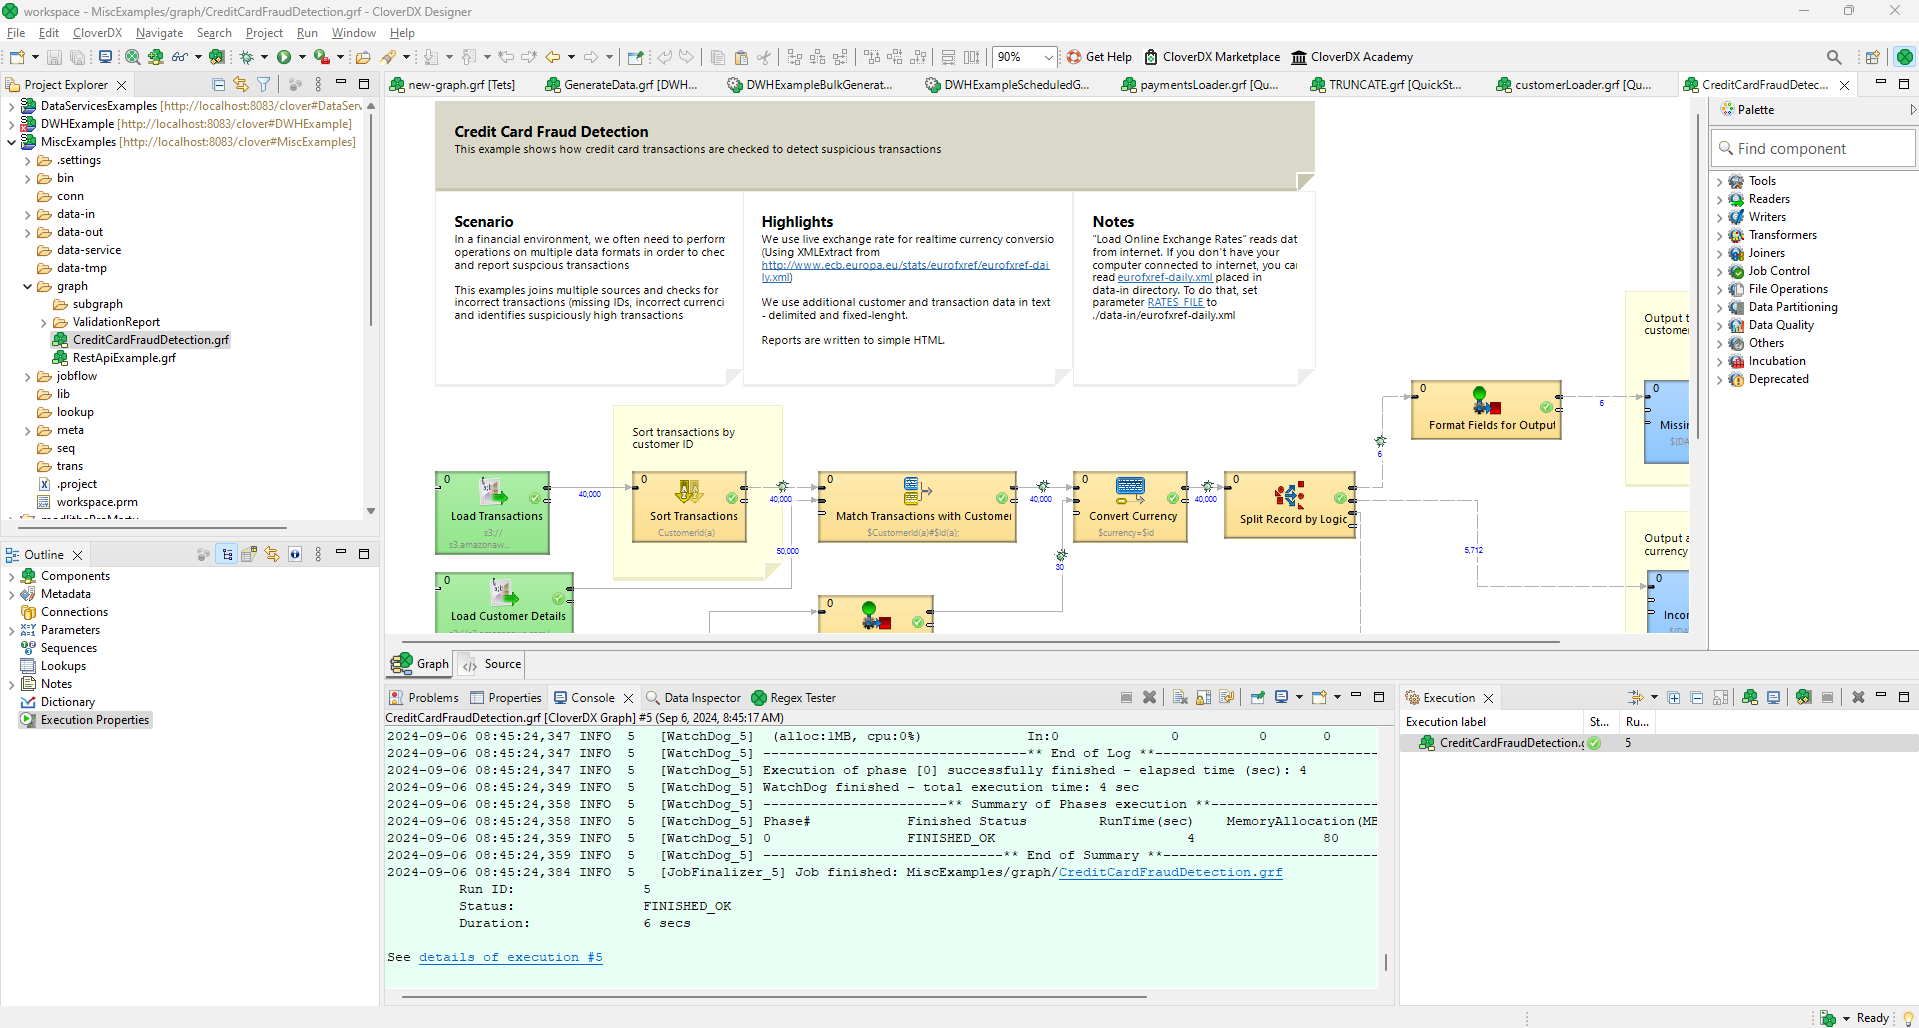Click the green Run graph button
Image resolution: width=1919 pixels, height=1028 pixels.
tap(284, 57)
